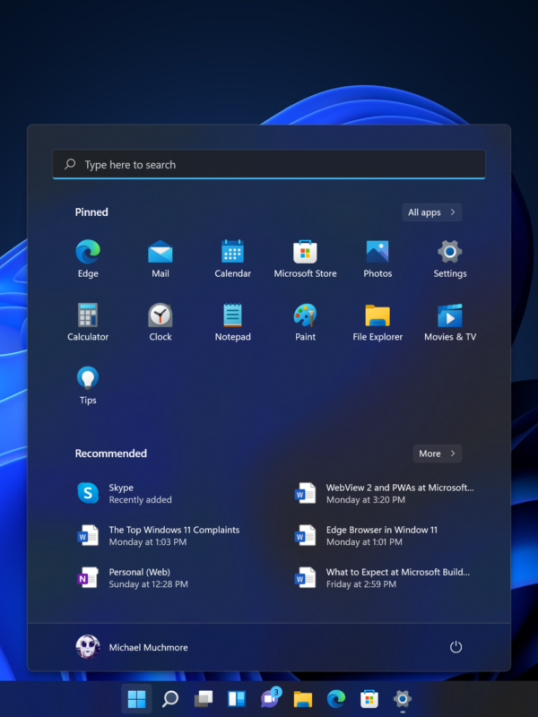The height and width of the screenshot is (717, 538).
Task: Open Settings from the taskbar
Action: click(x=402, y=699)
